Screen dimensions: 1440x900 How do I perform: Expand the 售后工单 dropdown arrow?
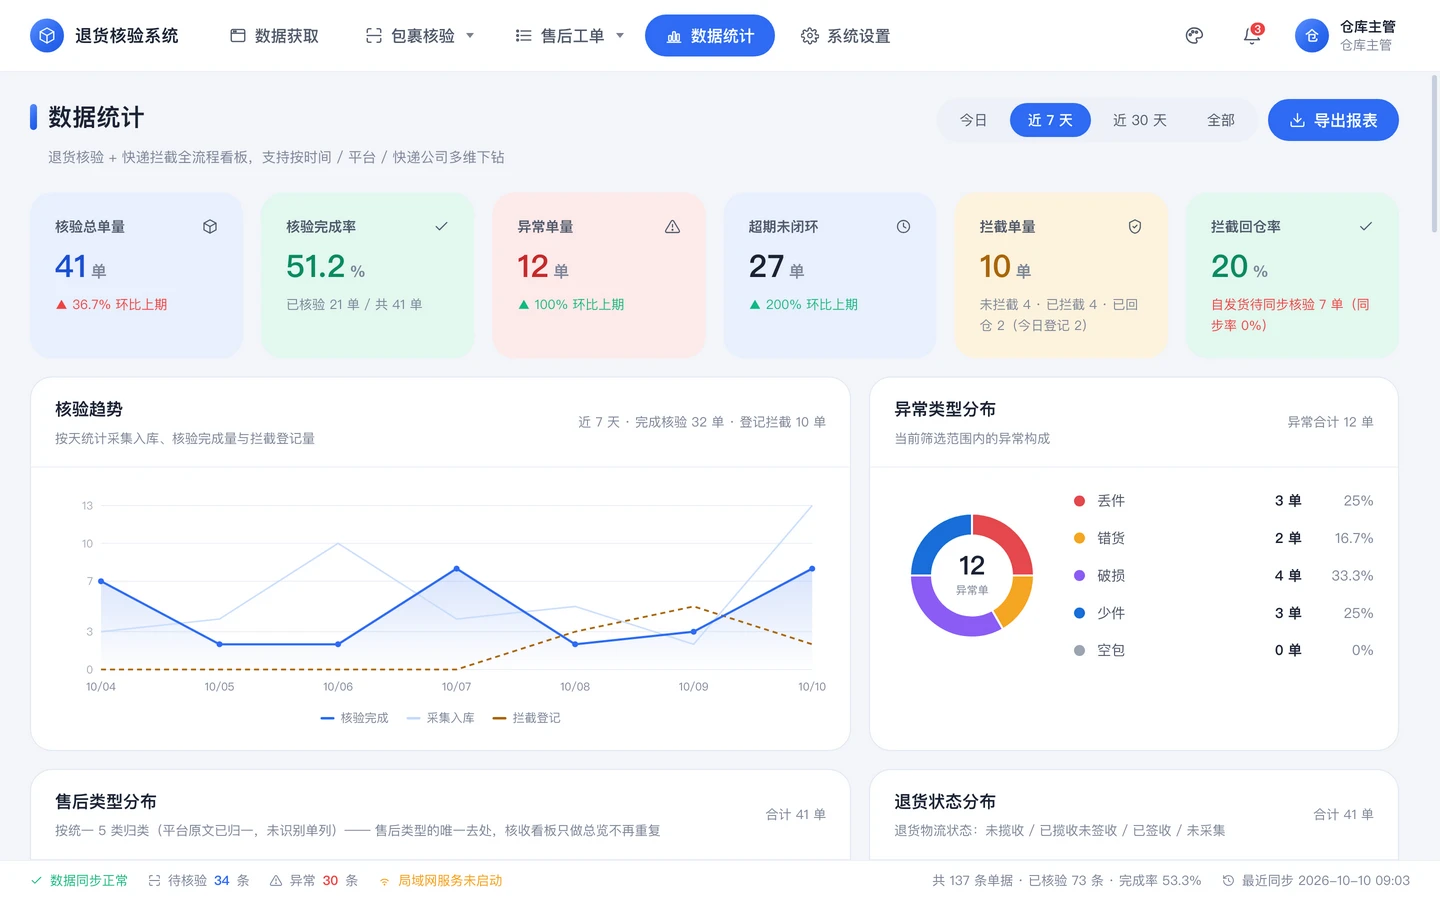tap(620, 36)
